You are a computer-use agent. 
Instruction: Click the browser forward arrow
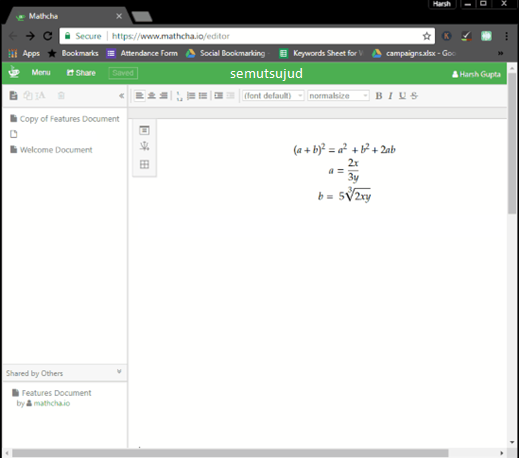click(x=30, y=36)
